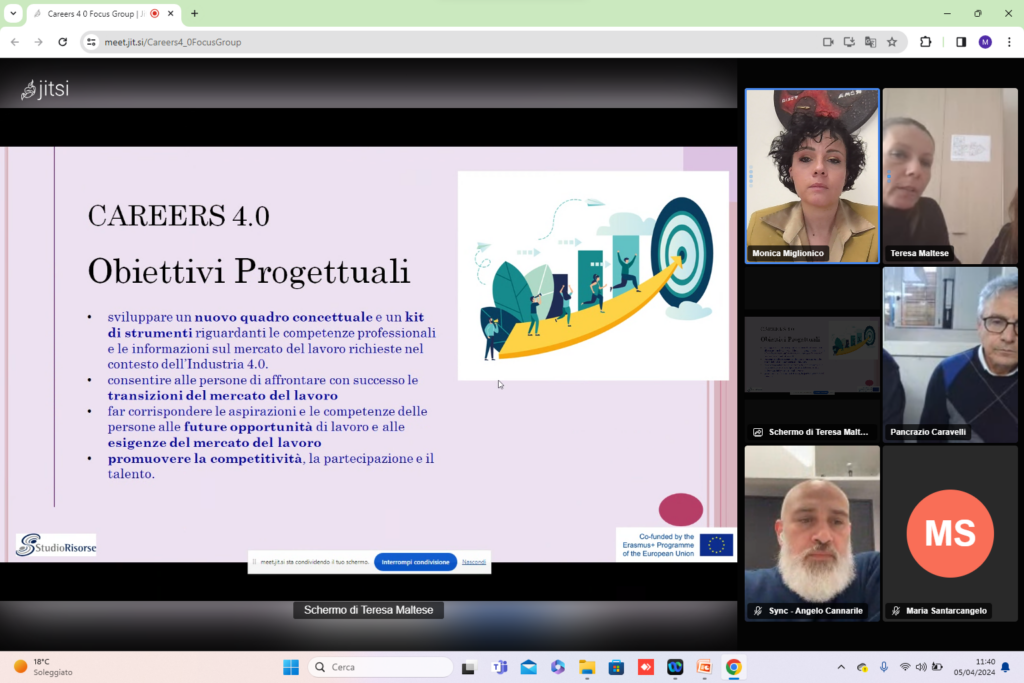Click the Nascondi link
The height and width of the screenshot is (683, 1024).
[x=474, y=562]
